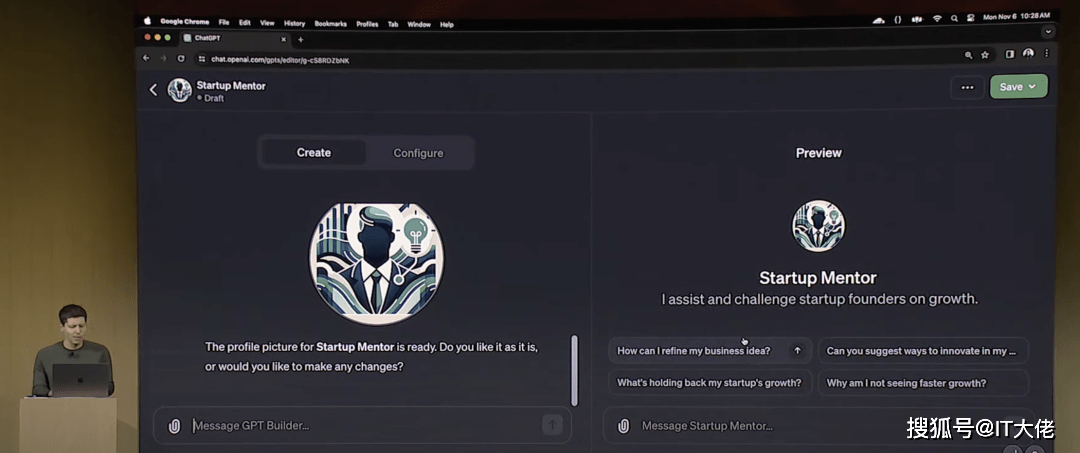Select 'How can I refine my business idea?' prompt

tap(709, 350)
